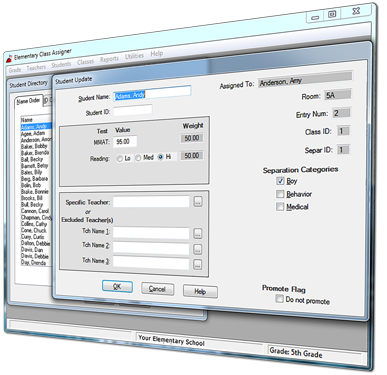The image size is (387, 375).
Task: Select the Hi reading radio button
Action: point(161,157)
